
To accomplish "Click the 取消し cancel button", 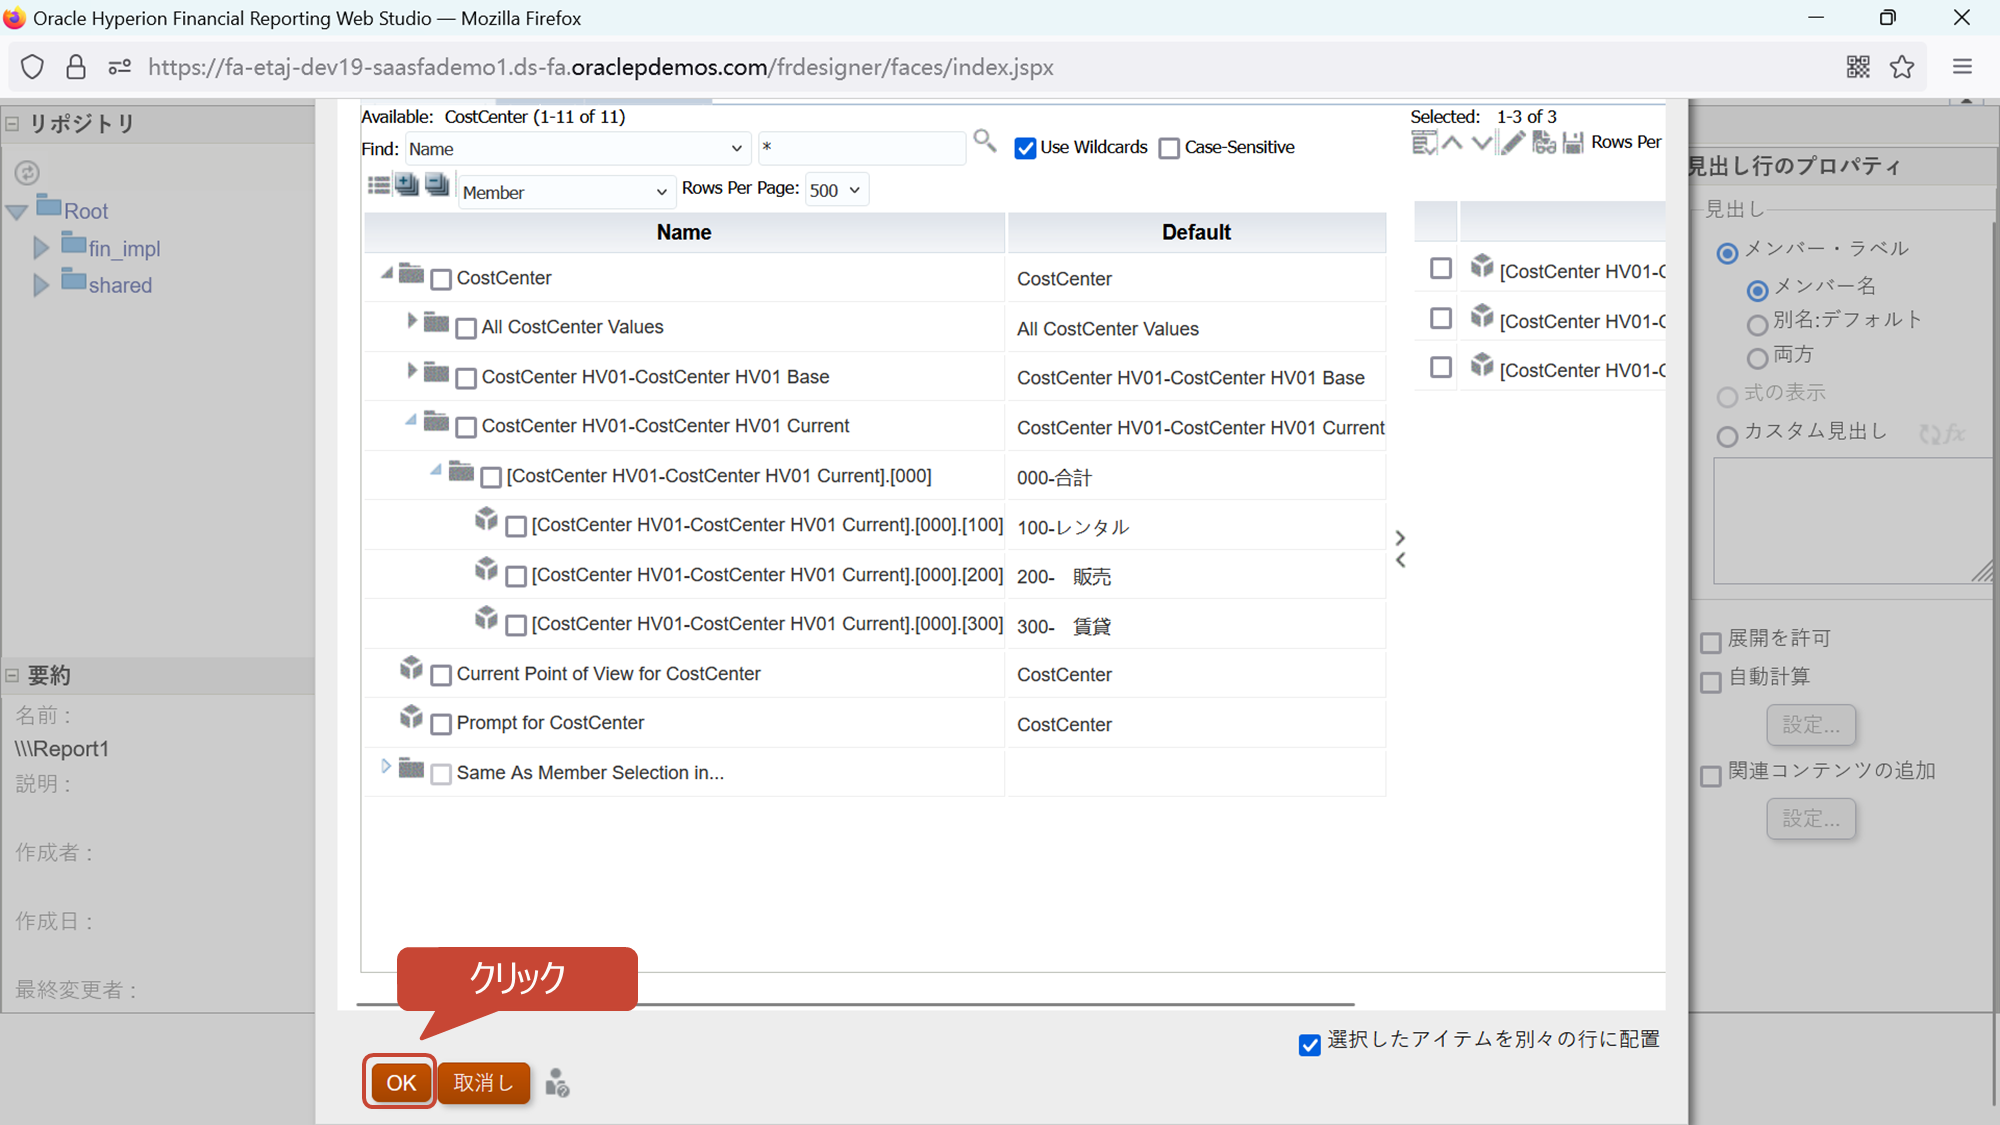I will (x=483, y=1083).
